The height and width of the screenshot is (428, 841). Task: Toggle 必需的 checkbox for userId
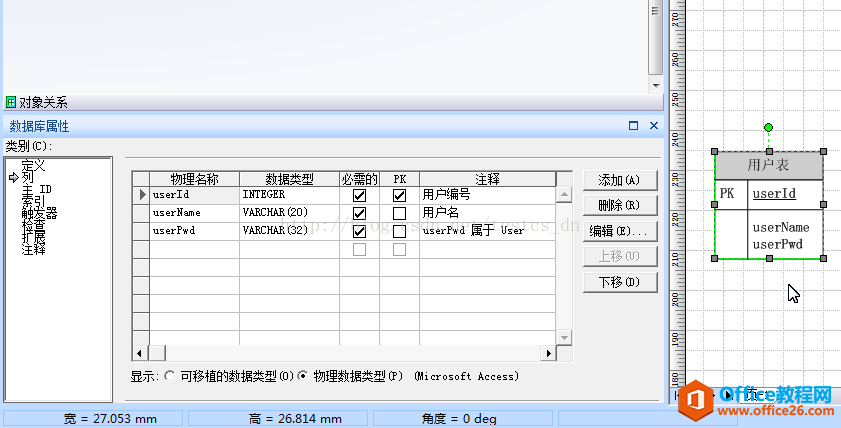(x=359, y=195)
